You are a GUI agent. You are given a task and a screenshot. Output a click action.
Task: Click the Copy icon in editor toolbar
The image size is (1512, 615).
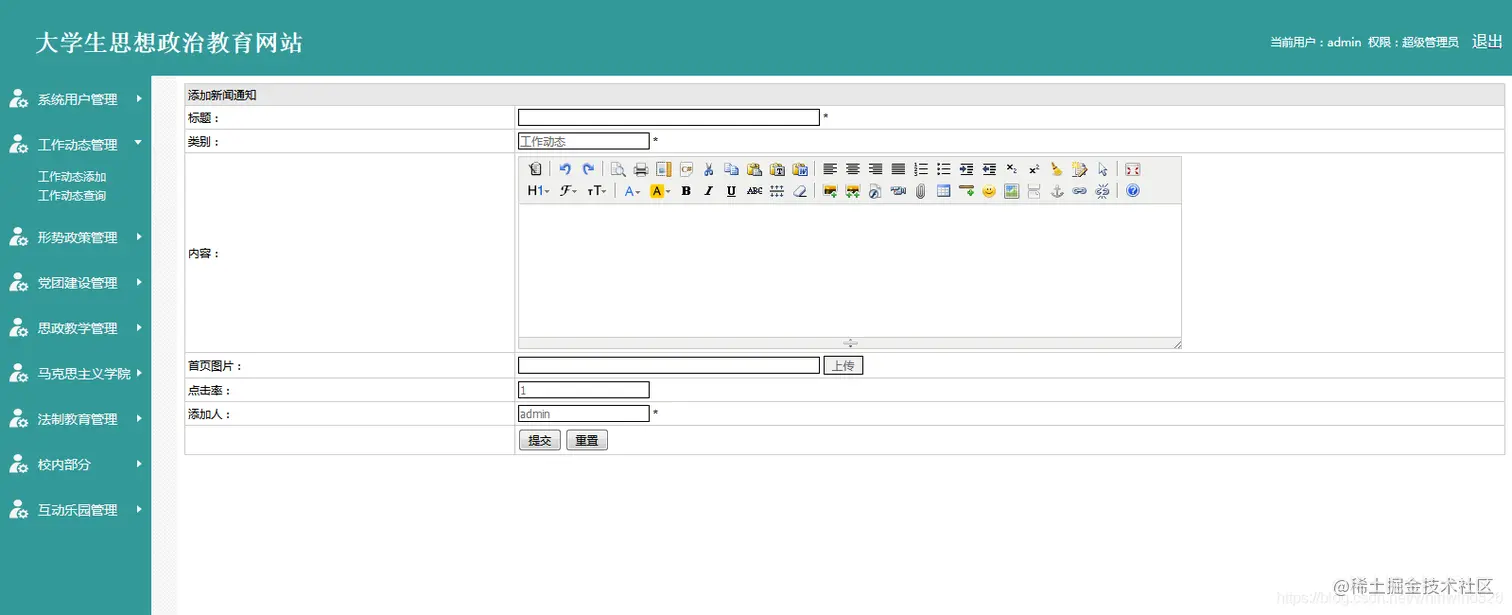coord(731,169)
